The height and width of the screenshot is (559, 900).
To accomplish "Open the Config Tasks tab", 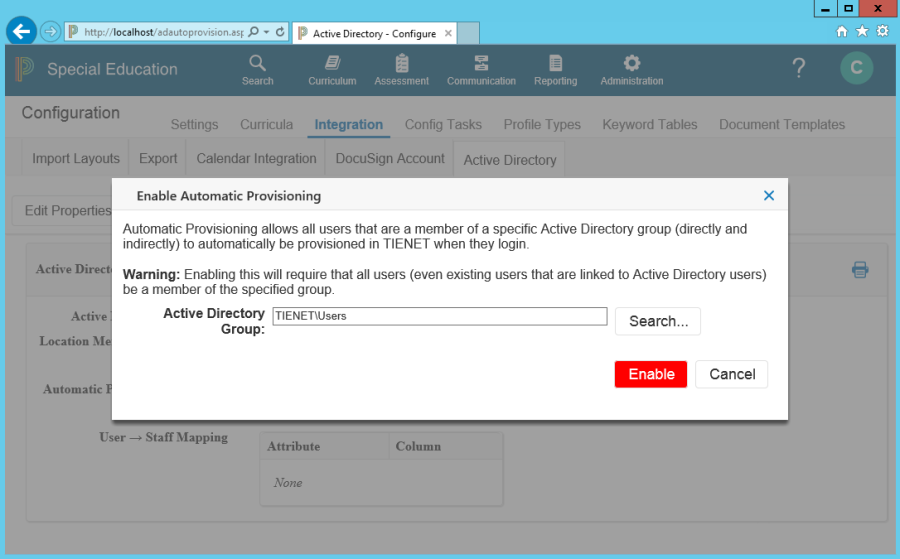I will point(443,125).
